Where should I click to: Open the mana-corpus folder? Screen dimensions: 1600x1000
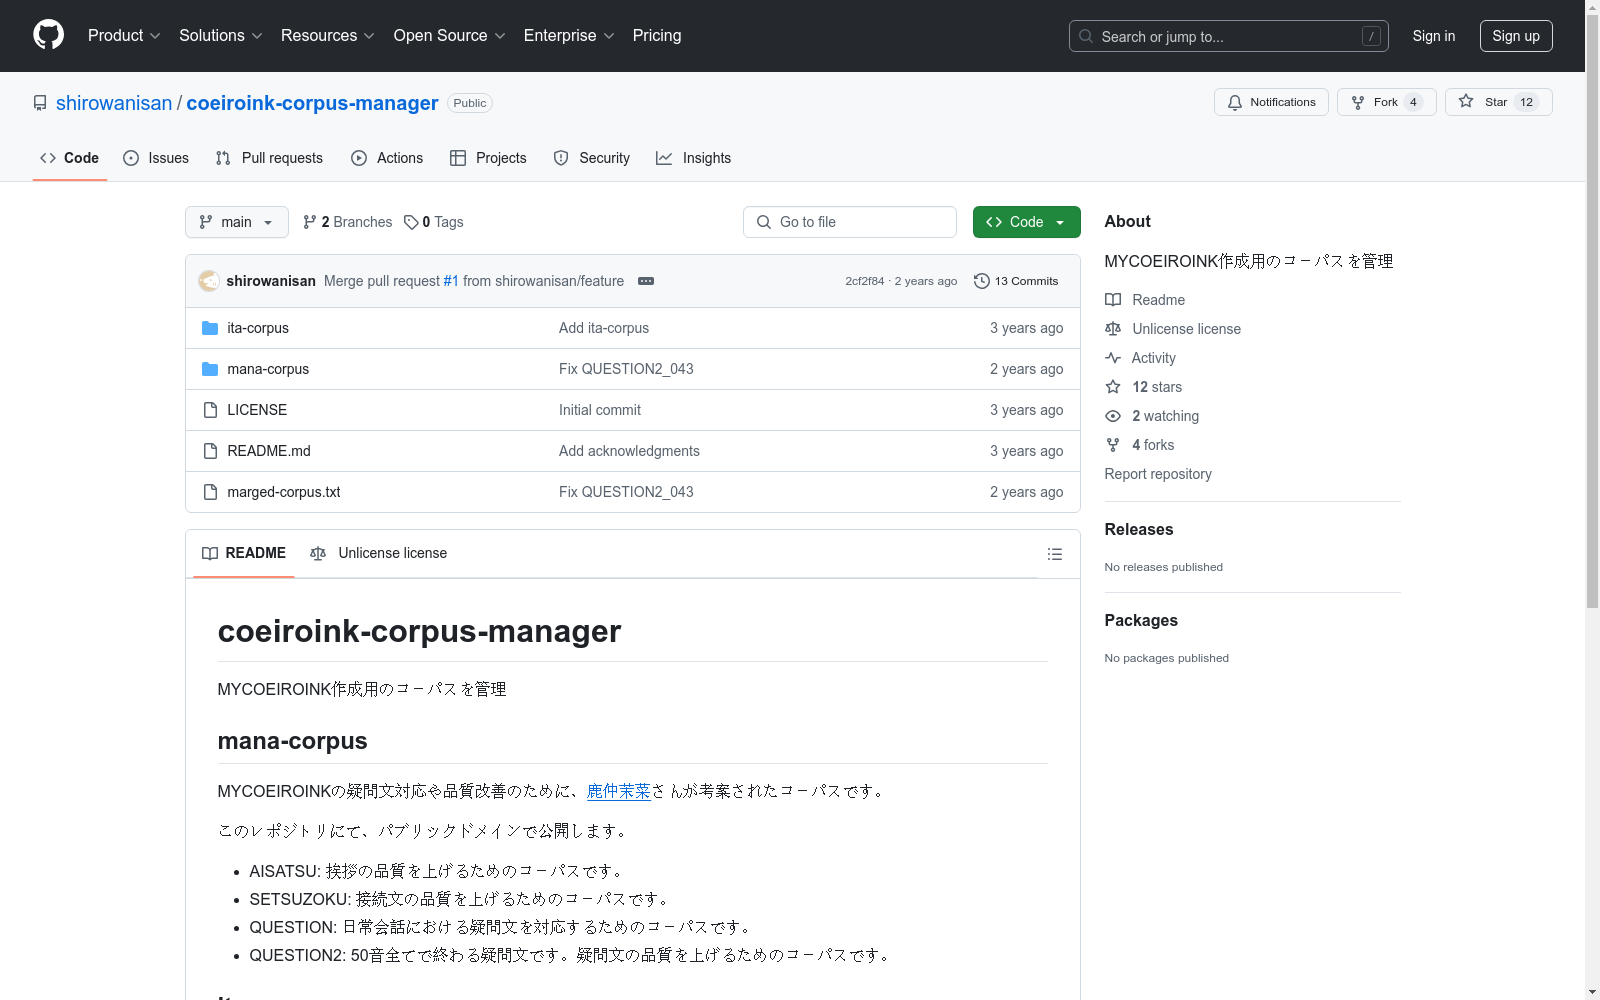(268, 369)
